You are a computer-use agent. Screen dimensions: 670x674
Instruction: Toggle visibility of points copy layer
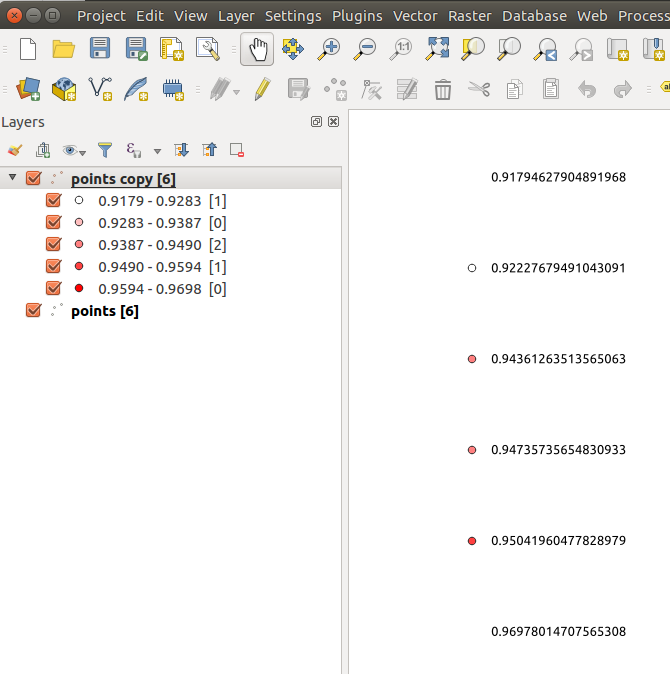34,178
